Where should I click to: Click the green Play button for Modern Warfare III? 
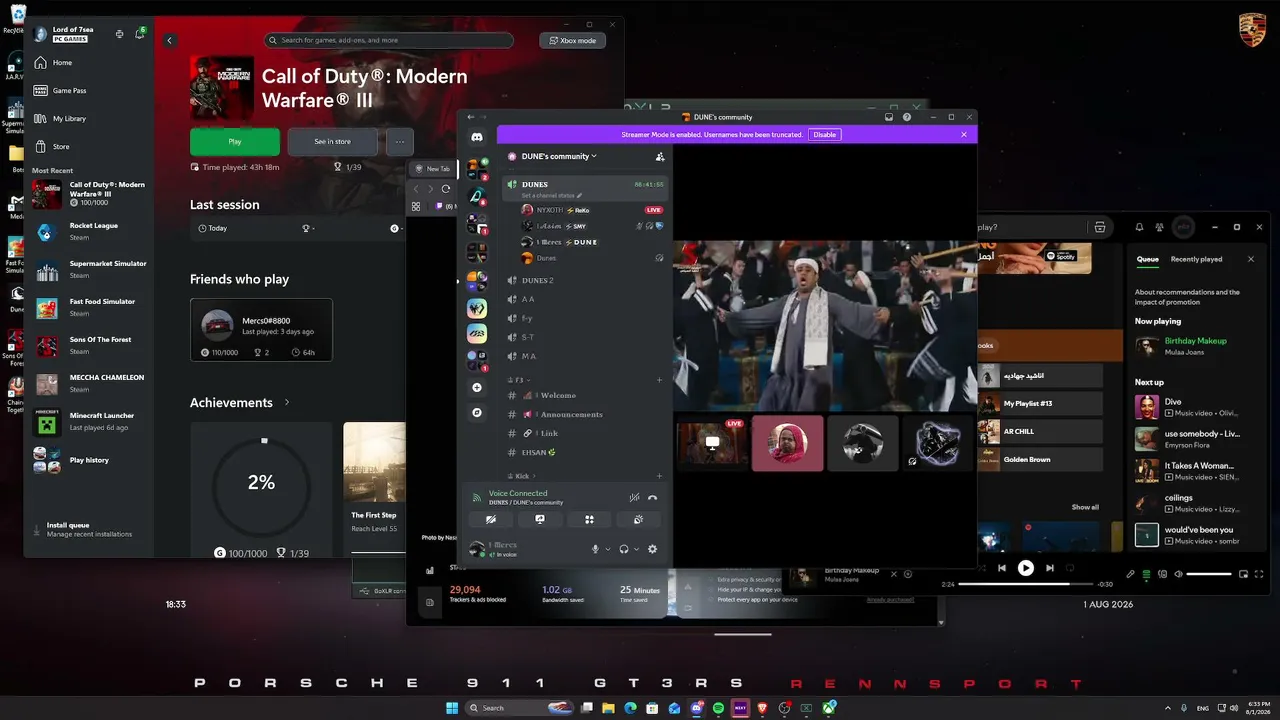(x=235, y=142)
